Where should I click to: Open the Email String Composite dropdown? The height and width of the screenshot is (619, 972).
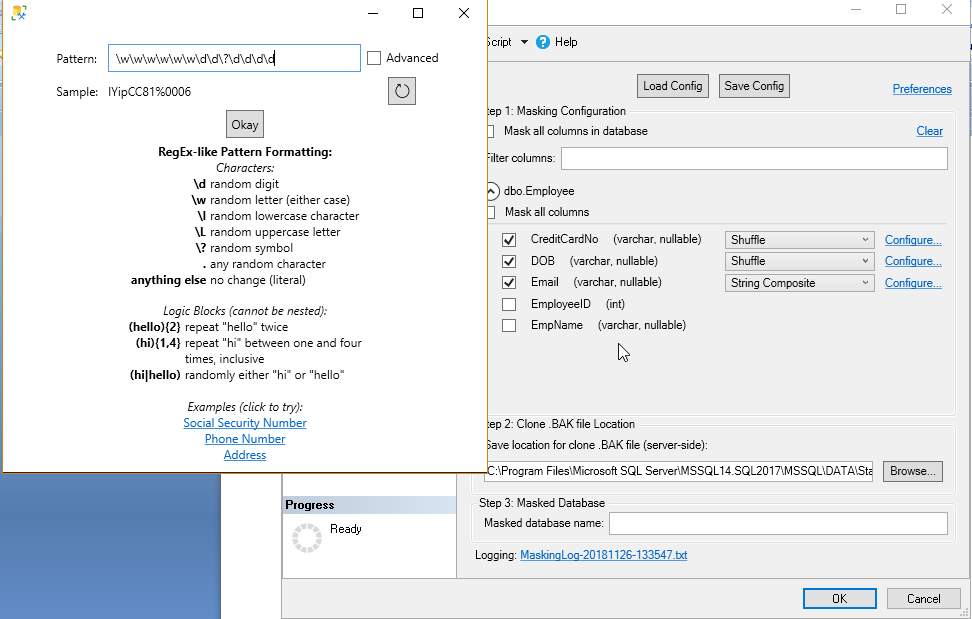pyautogui.click(x=800, y=283)
